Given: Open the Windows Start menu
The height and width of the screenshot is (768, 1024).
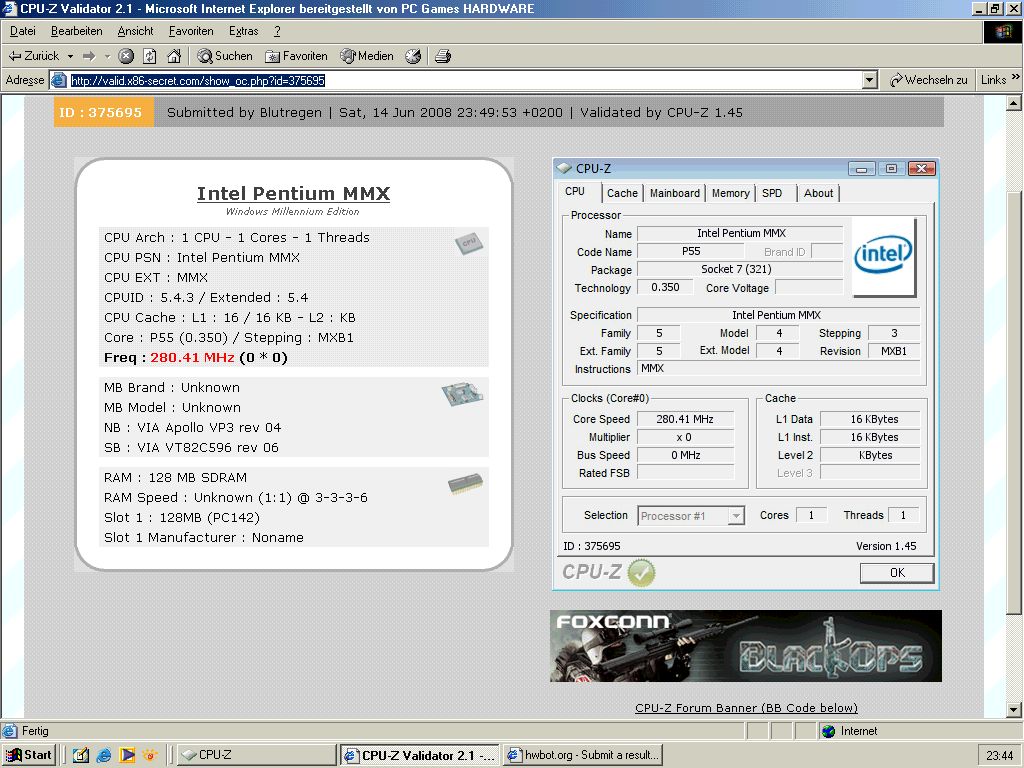Looking at the screenshot, I should tap(29, 755).
